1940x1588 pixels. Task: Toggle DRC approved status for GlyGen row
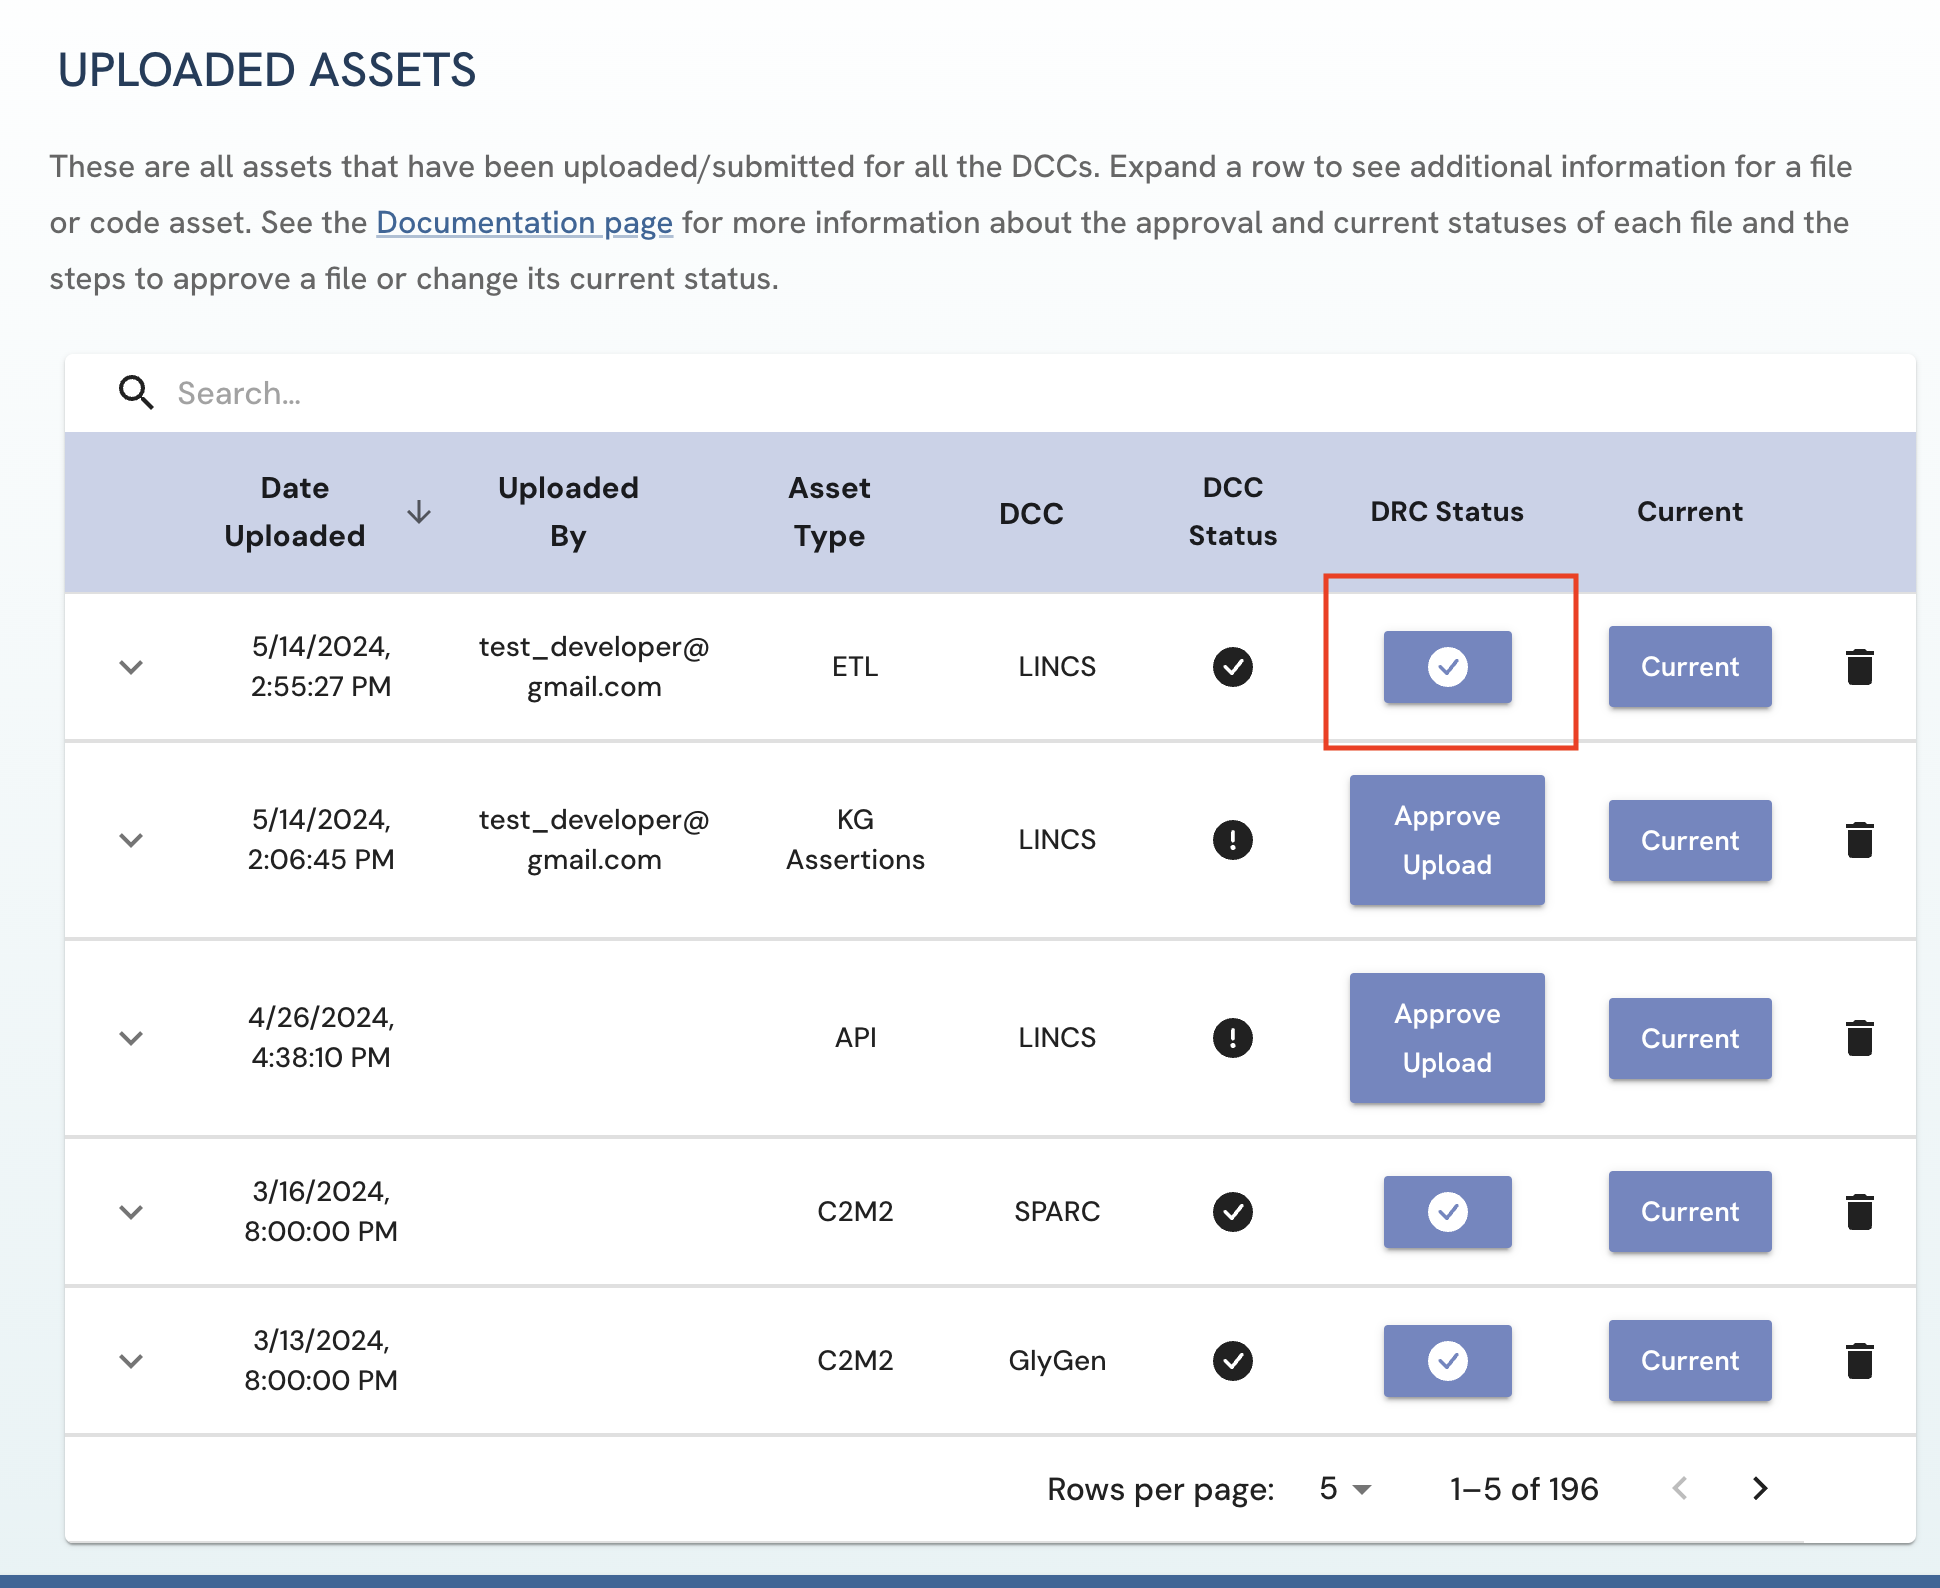click(x=1447, y=1361)
